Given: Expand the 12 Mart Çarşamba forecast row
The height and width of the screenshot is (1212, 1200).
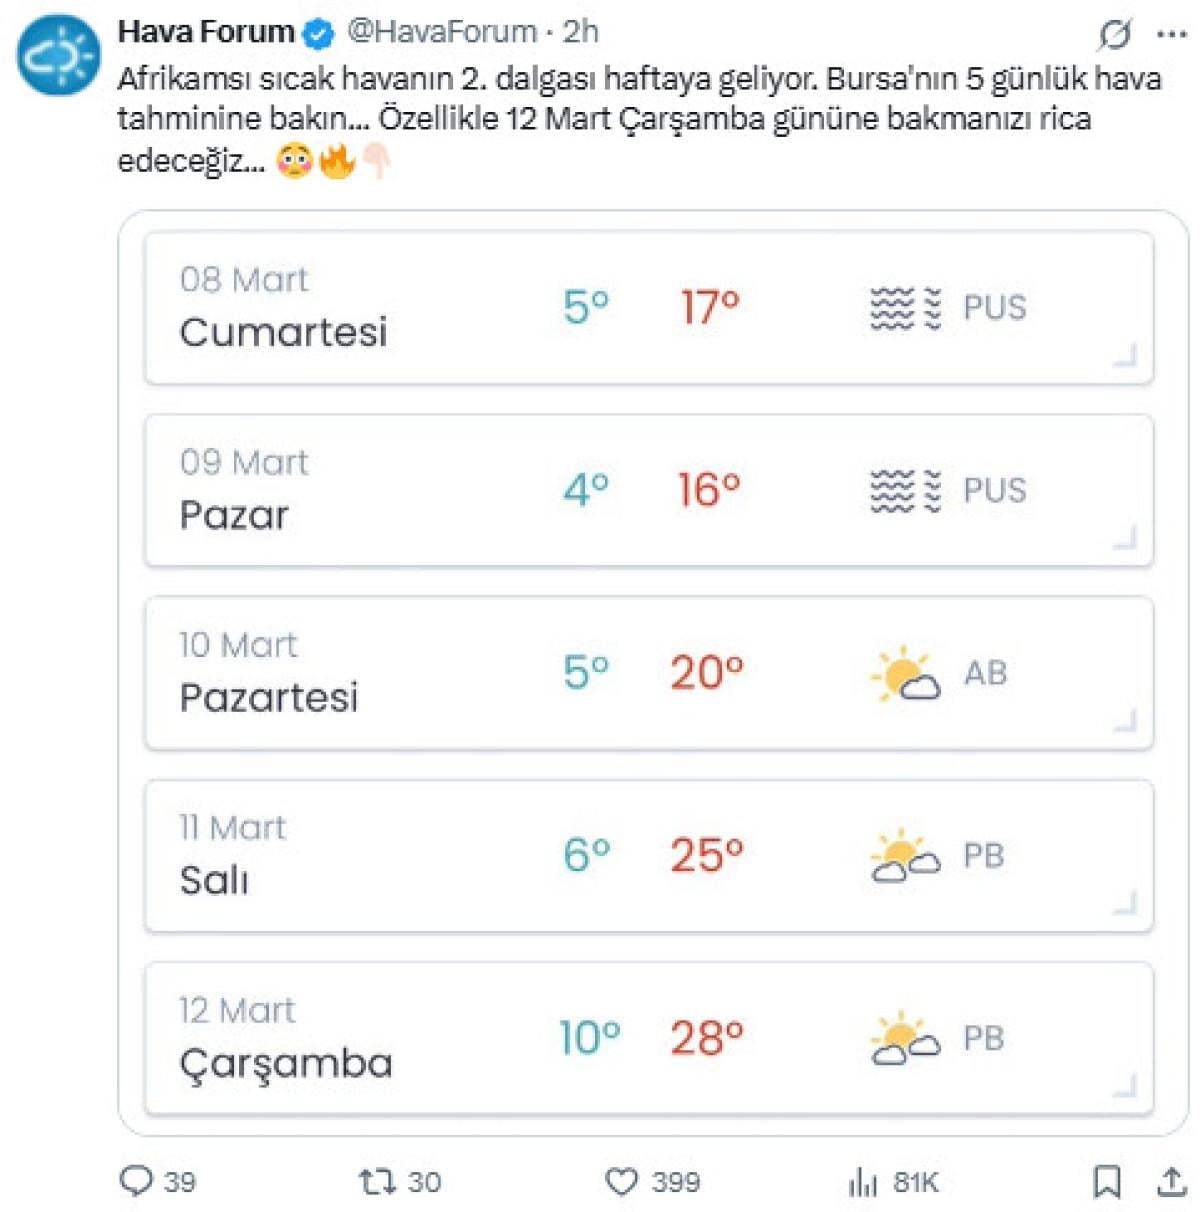Looking at the screenshot, I should point(1125,1086).
